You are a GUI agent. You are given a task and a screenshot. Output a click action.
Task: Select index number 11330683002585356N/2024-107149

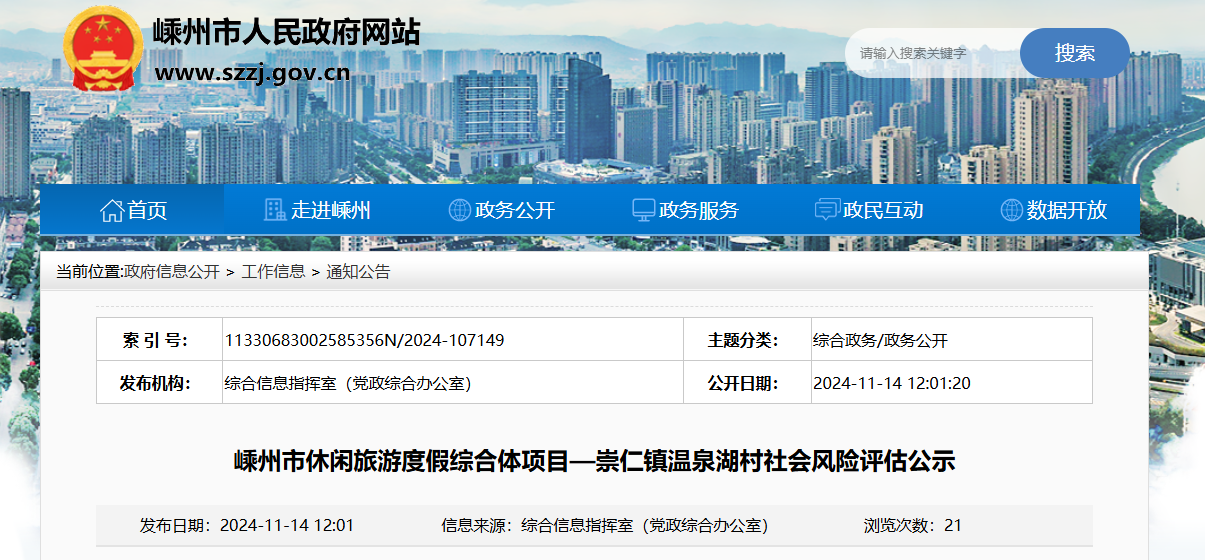point(365,340)
